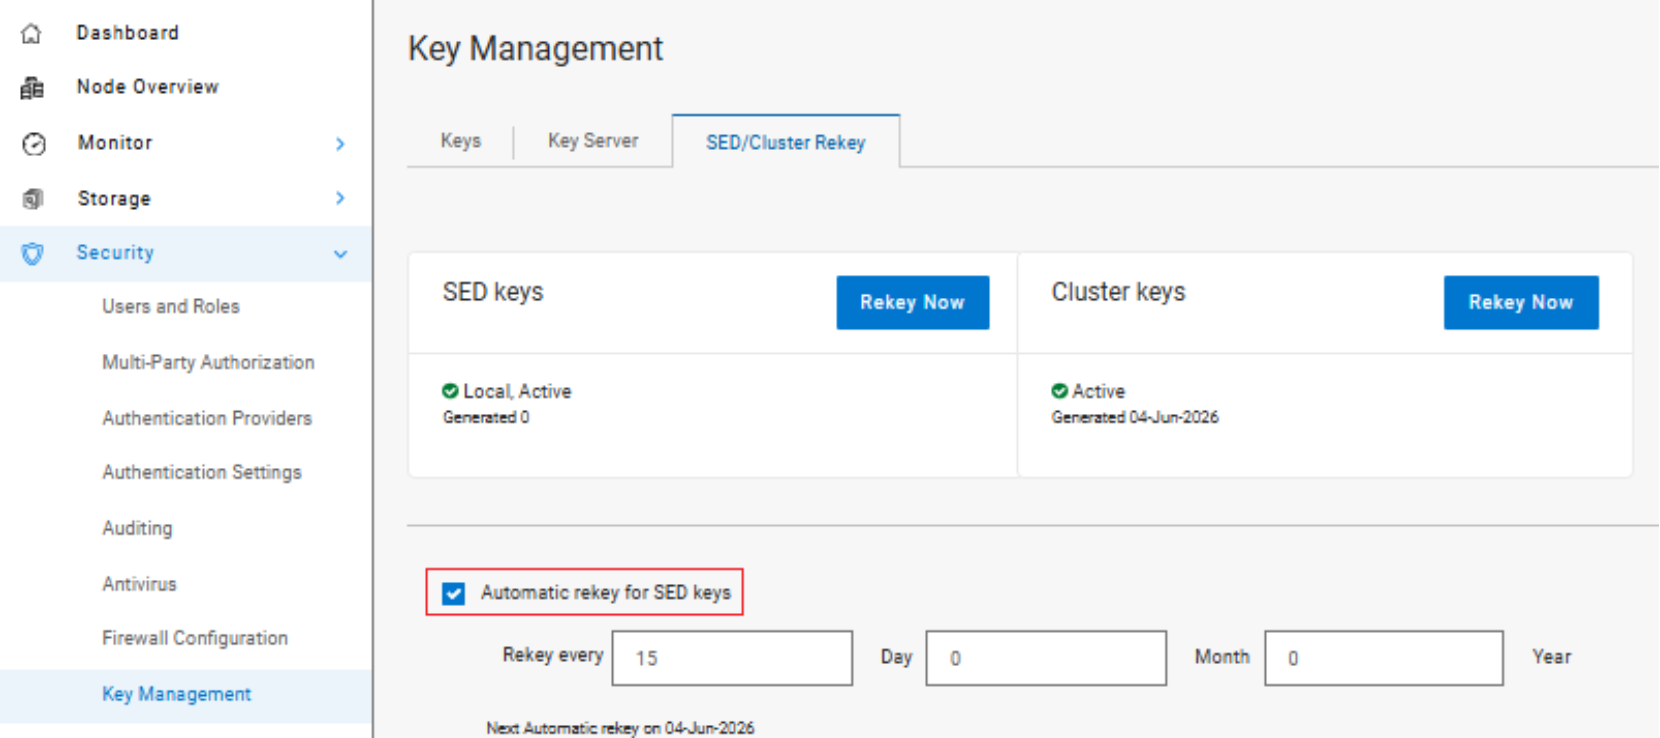The height and width of the screenshot is (738, 1660).
Task: Go to Node Overview page
Action: coord(148,87)
